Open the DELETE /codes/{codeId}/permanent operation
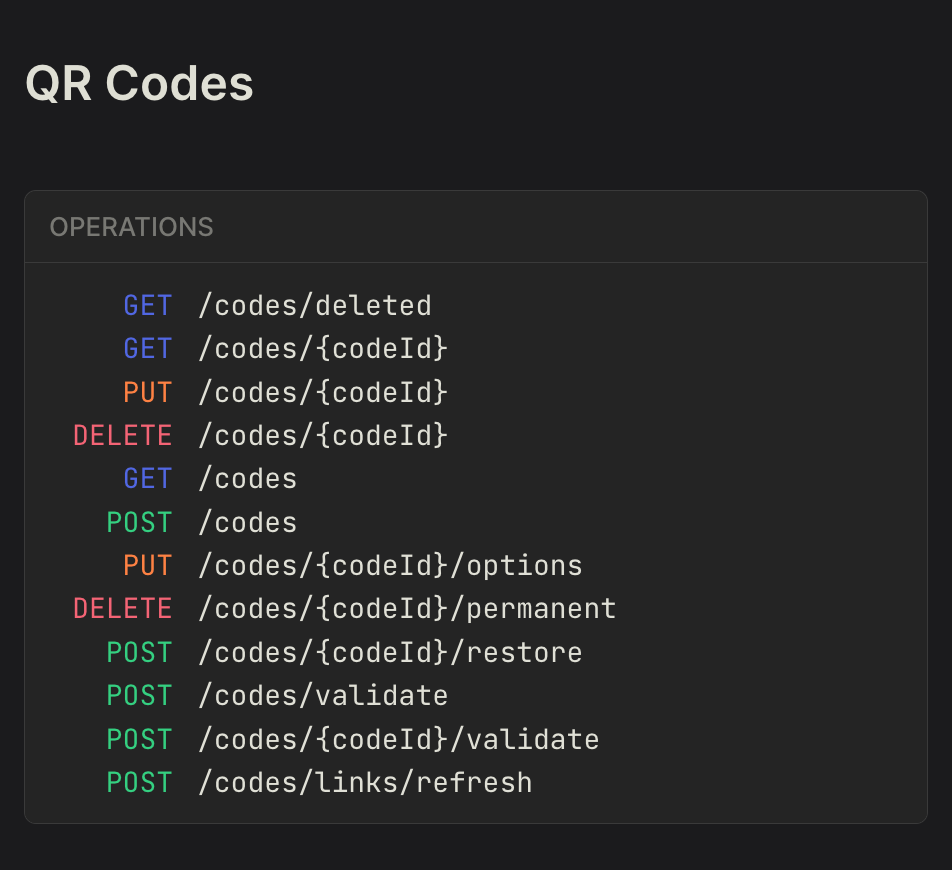The width and height of the screenshot is (952, 870). [408, 608]
